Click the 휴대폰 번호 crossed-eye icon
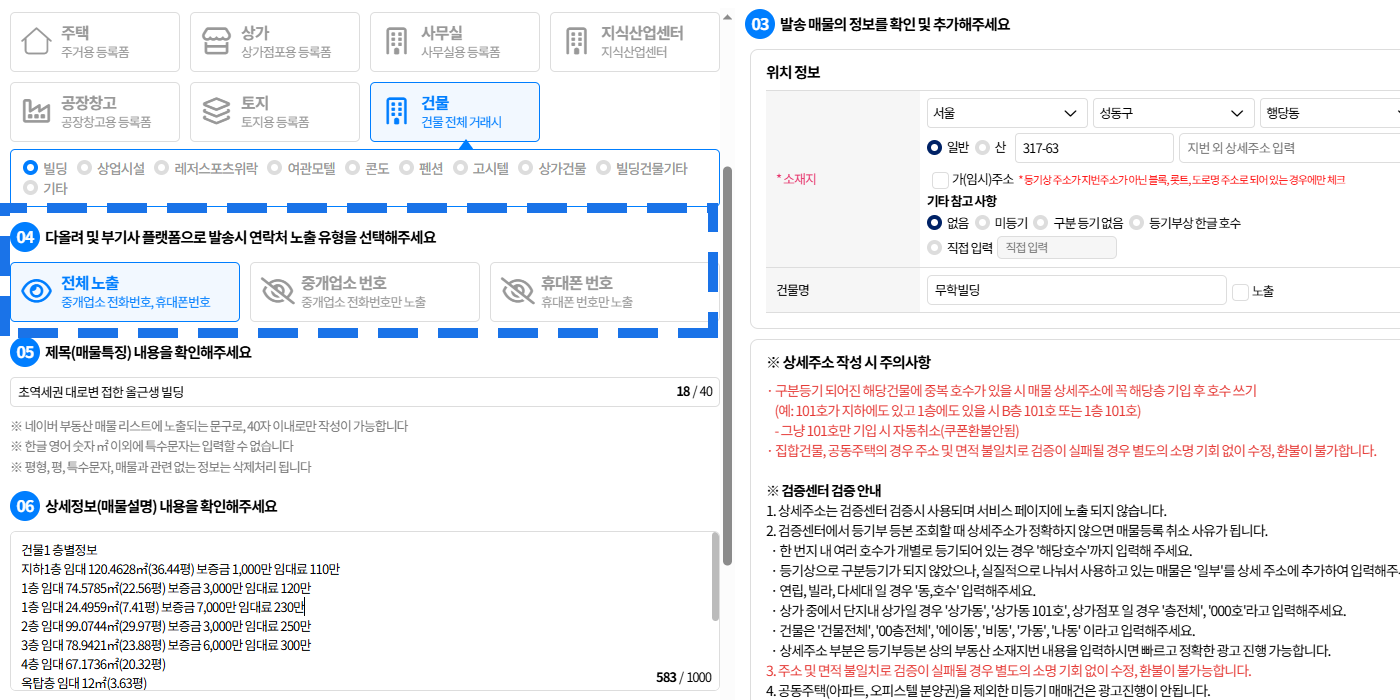 [517, 292]
